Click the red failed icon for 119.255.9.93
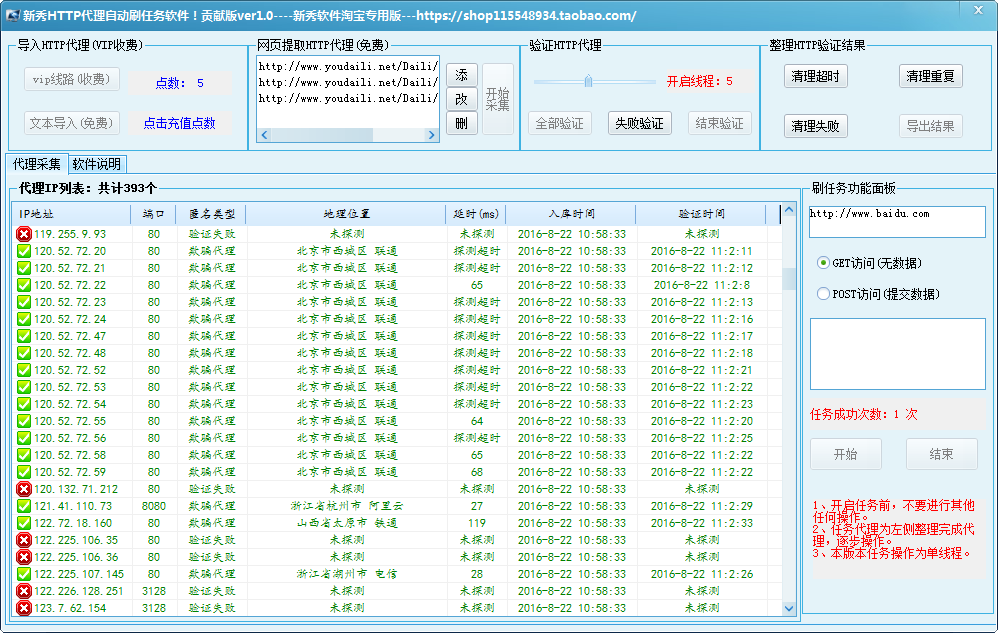The width and height of the screenshot is (998, 633). [x=24, y=234]
